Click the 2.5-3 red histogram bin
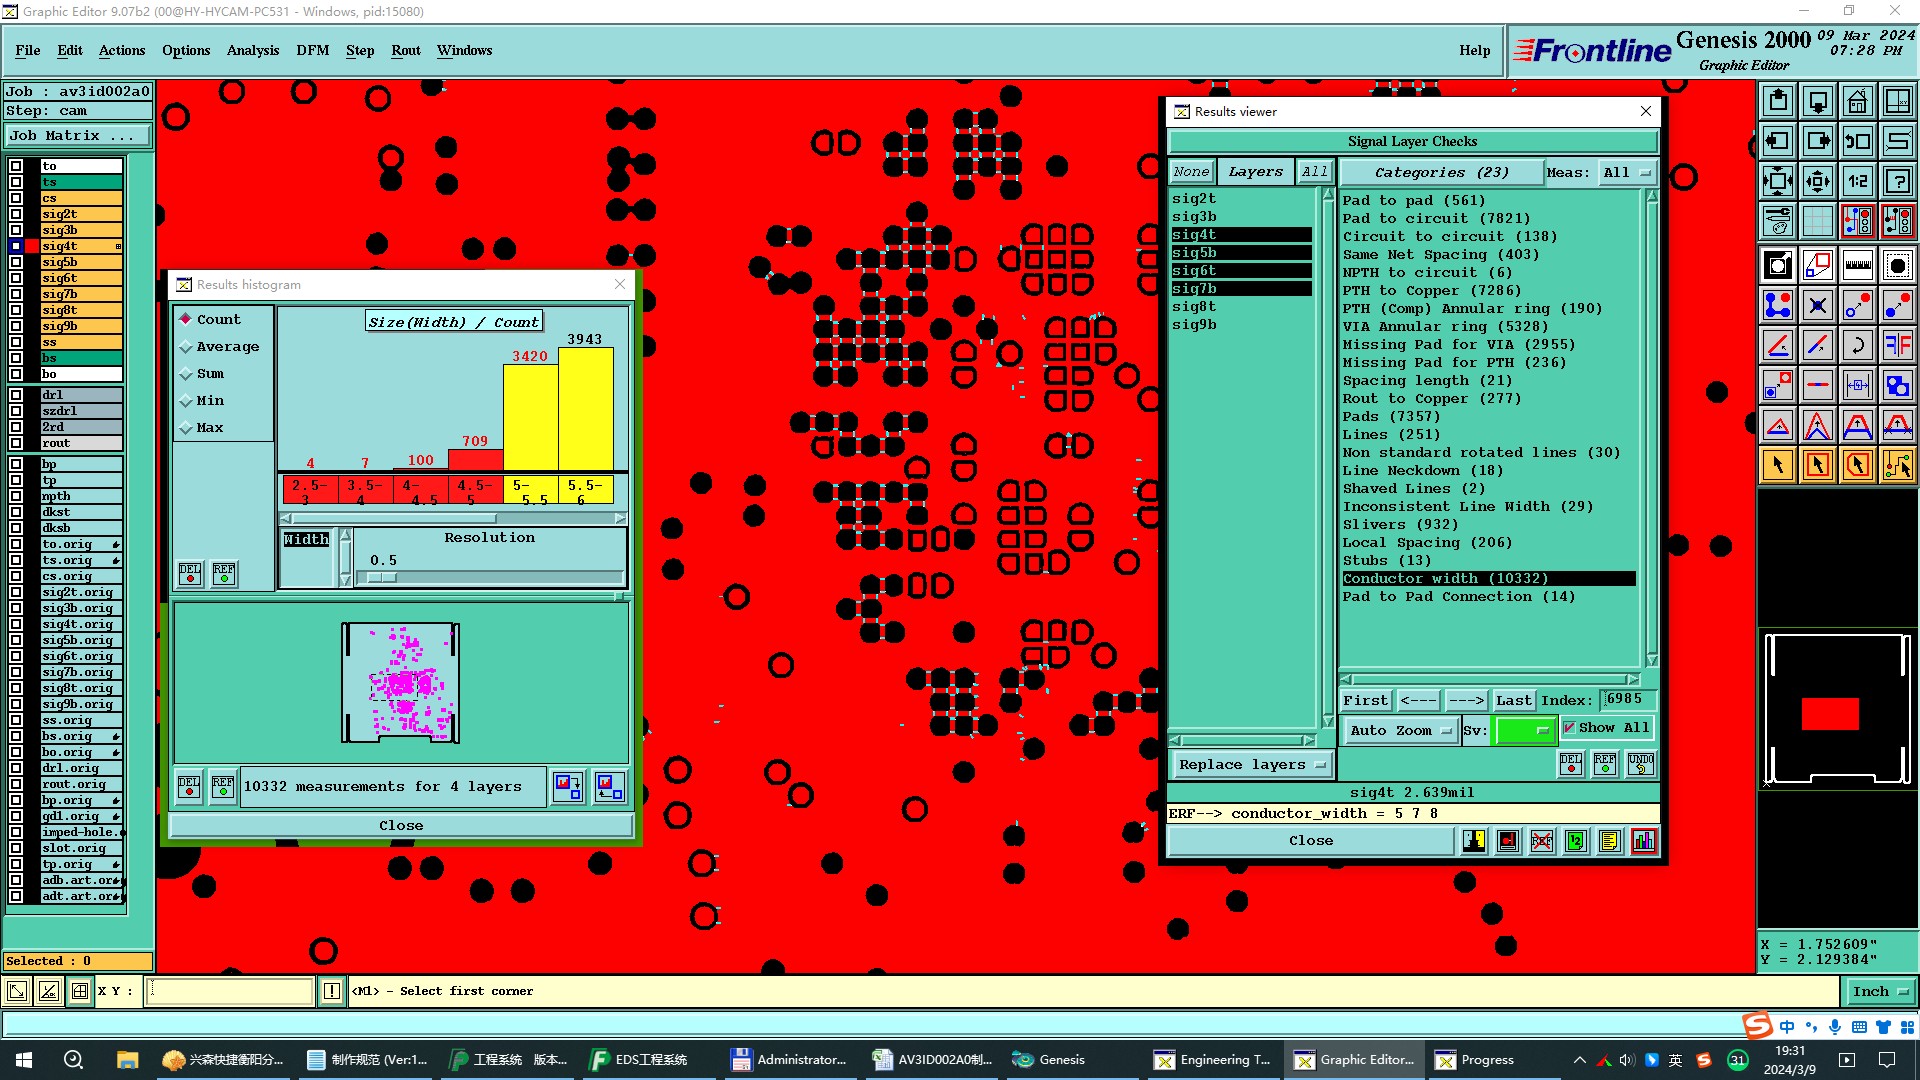Screen dimensions: 1920x1080 [309, 491]
